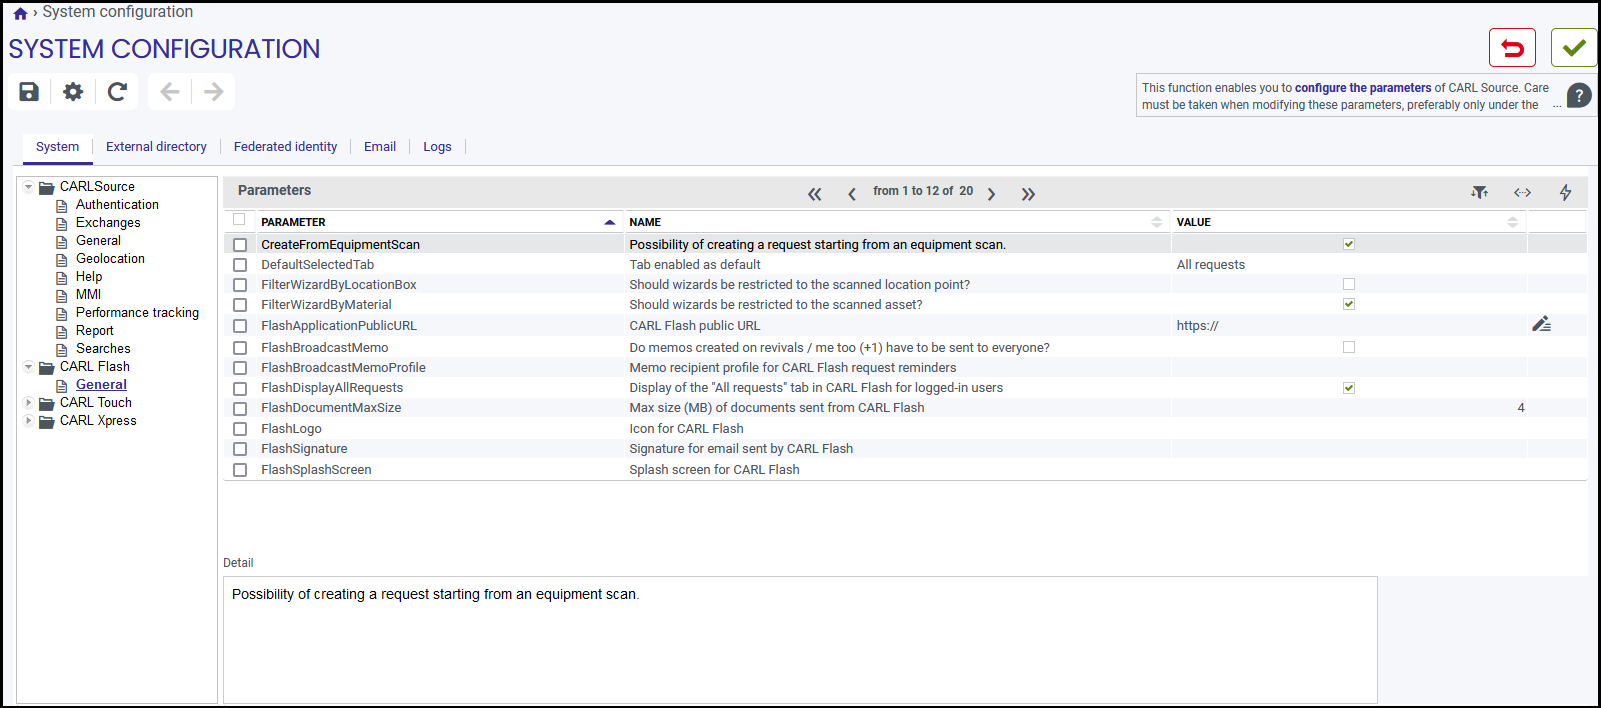Viewport: 1601px width, 708px height.
Task: Open the settings gear icon
Action: [73, 92]
